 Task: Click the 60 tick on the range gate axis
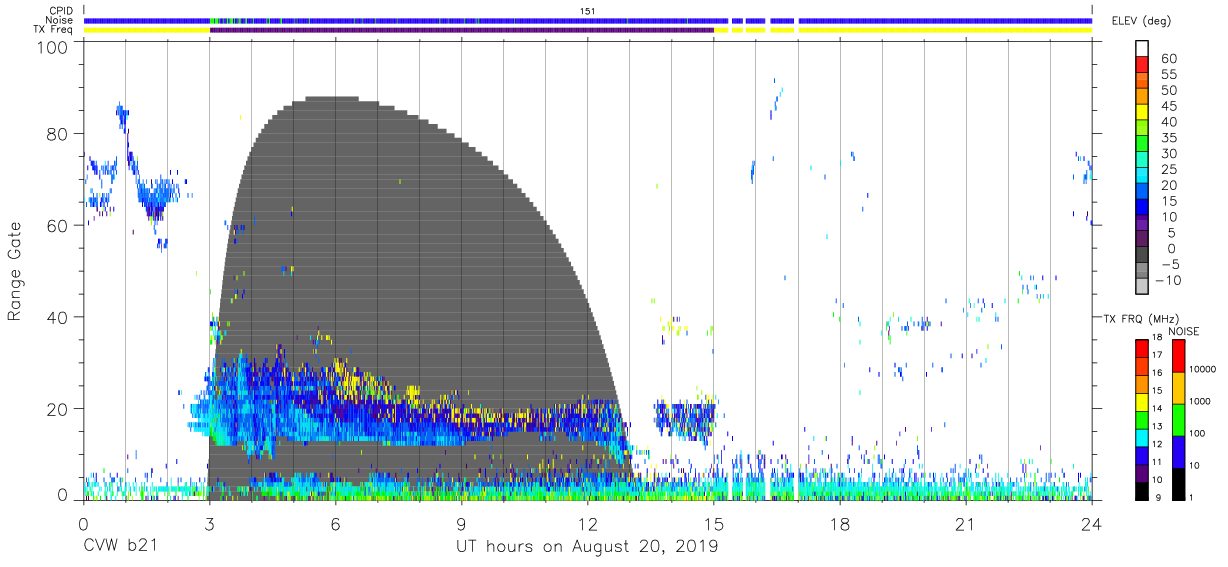58,225
